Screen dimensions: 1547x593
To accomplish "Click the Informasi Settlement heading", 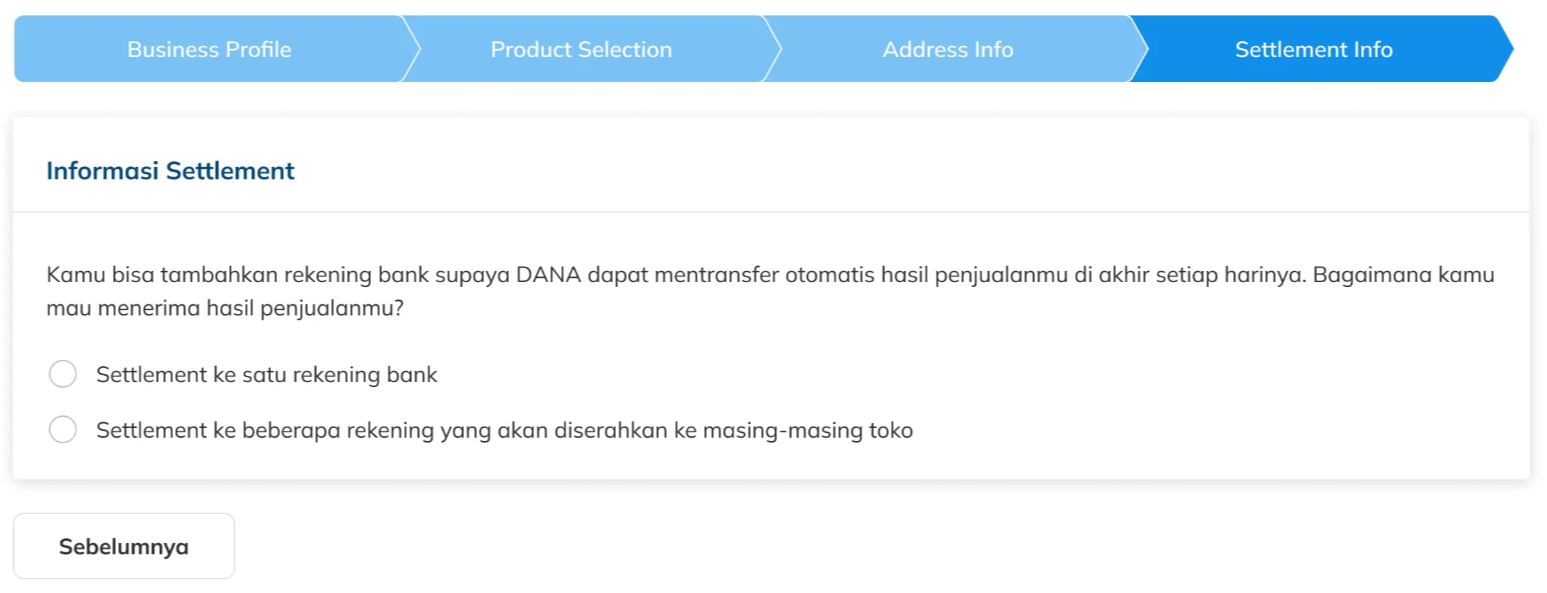I will pos(170,171).
